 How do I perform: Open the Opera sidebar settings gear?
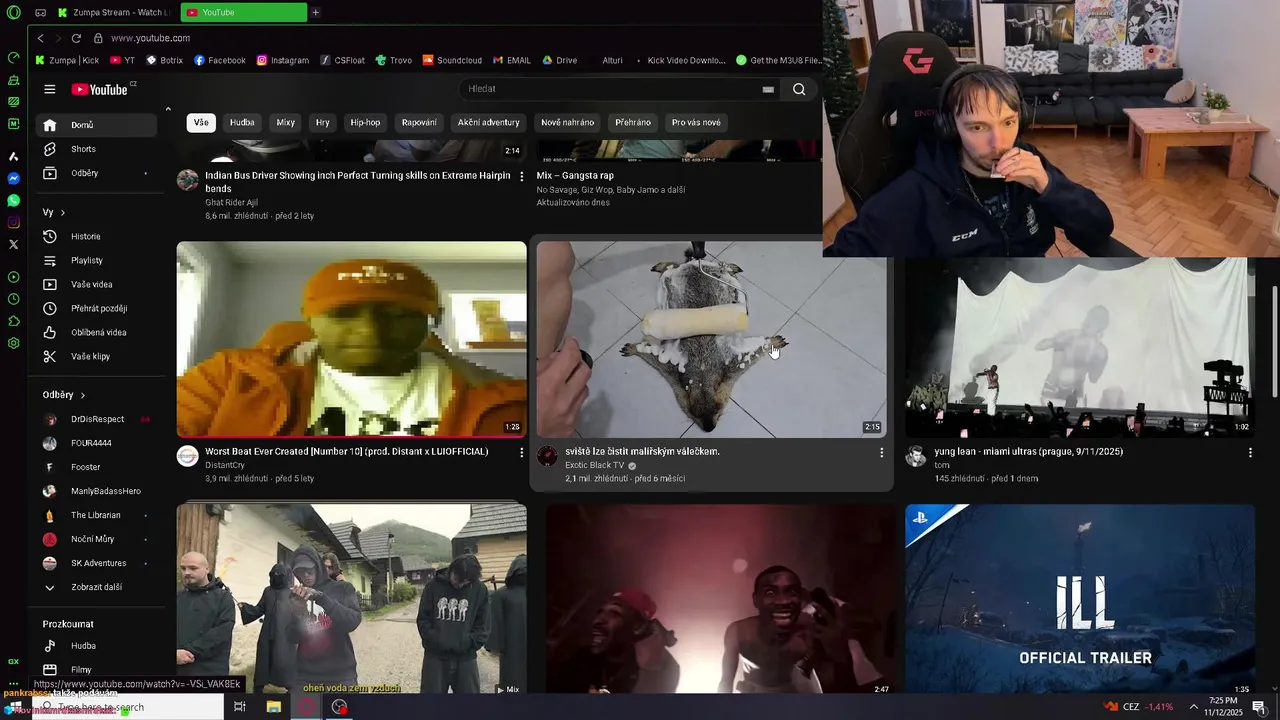point(13,343)
